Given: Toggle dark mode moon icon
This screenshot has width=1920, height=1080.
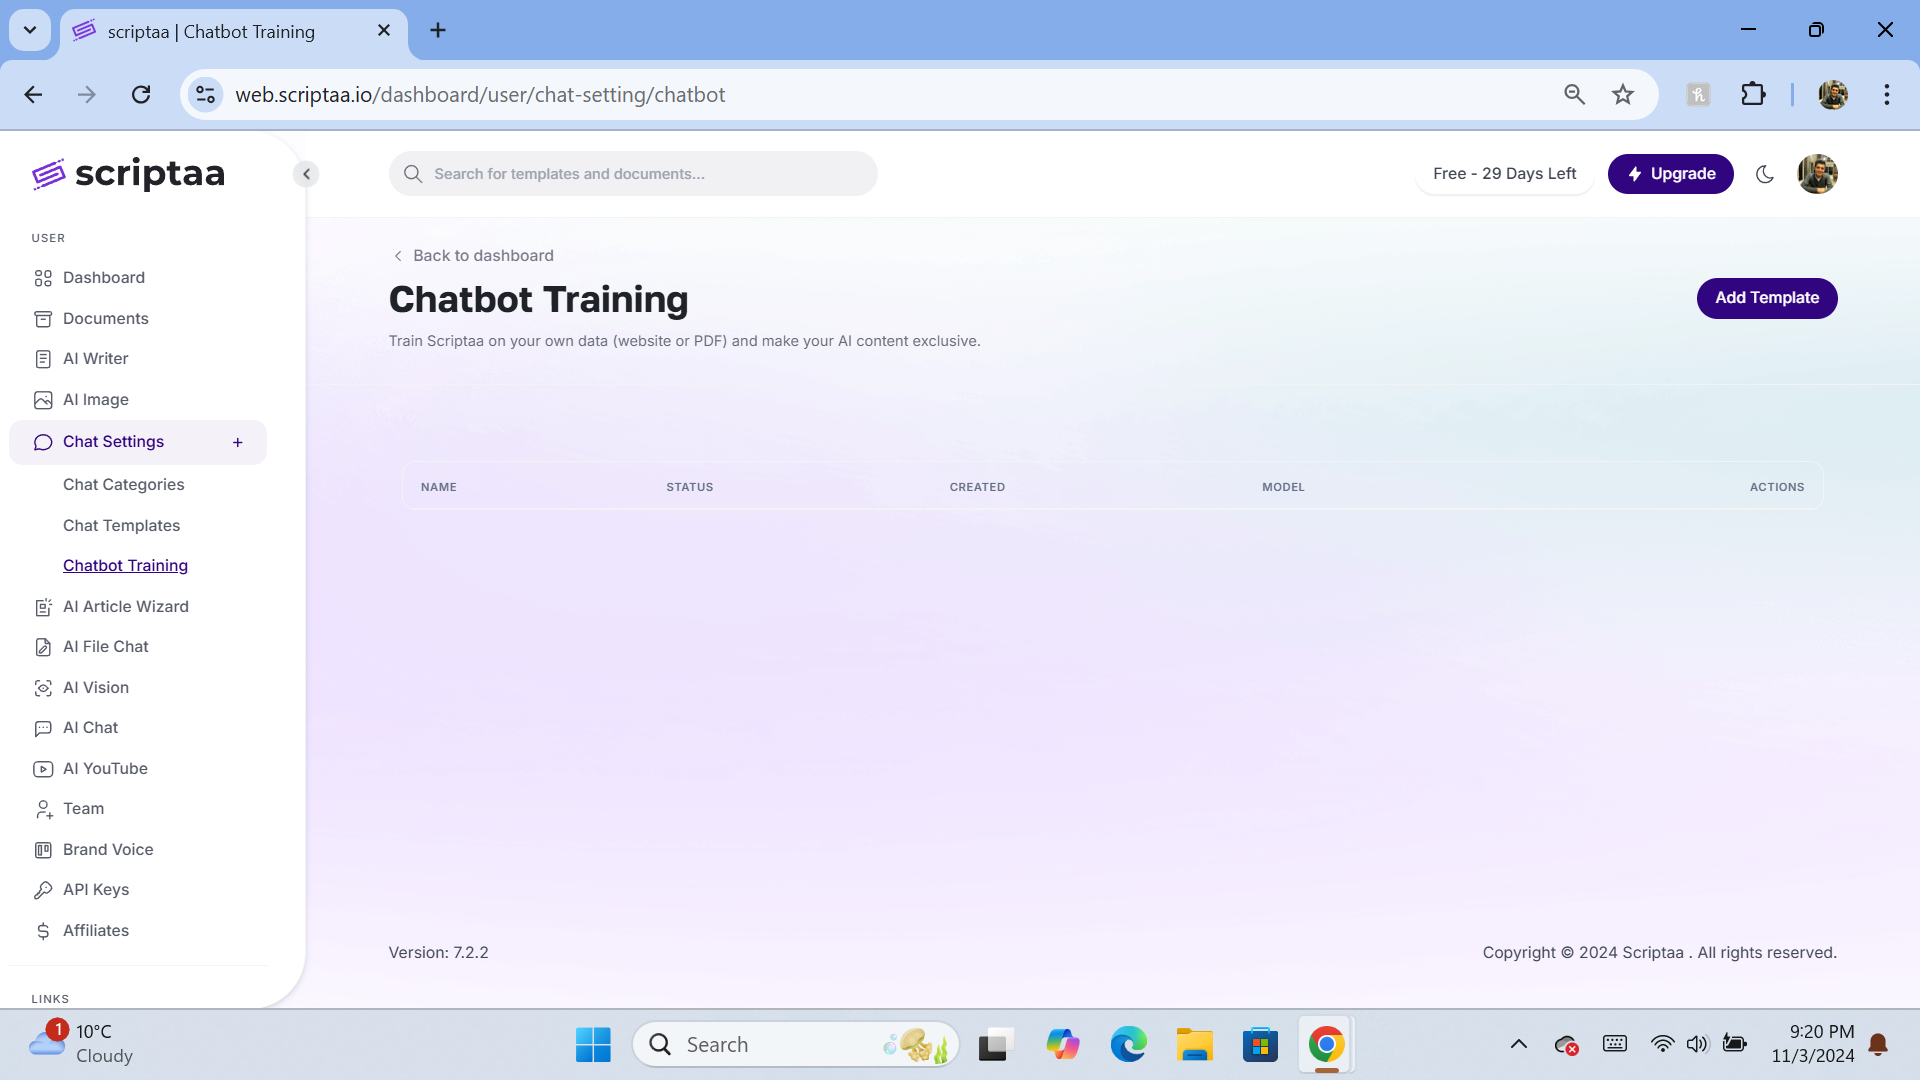Looking at the screenshot, I should click(x=1765, y=174).
